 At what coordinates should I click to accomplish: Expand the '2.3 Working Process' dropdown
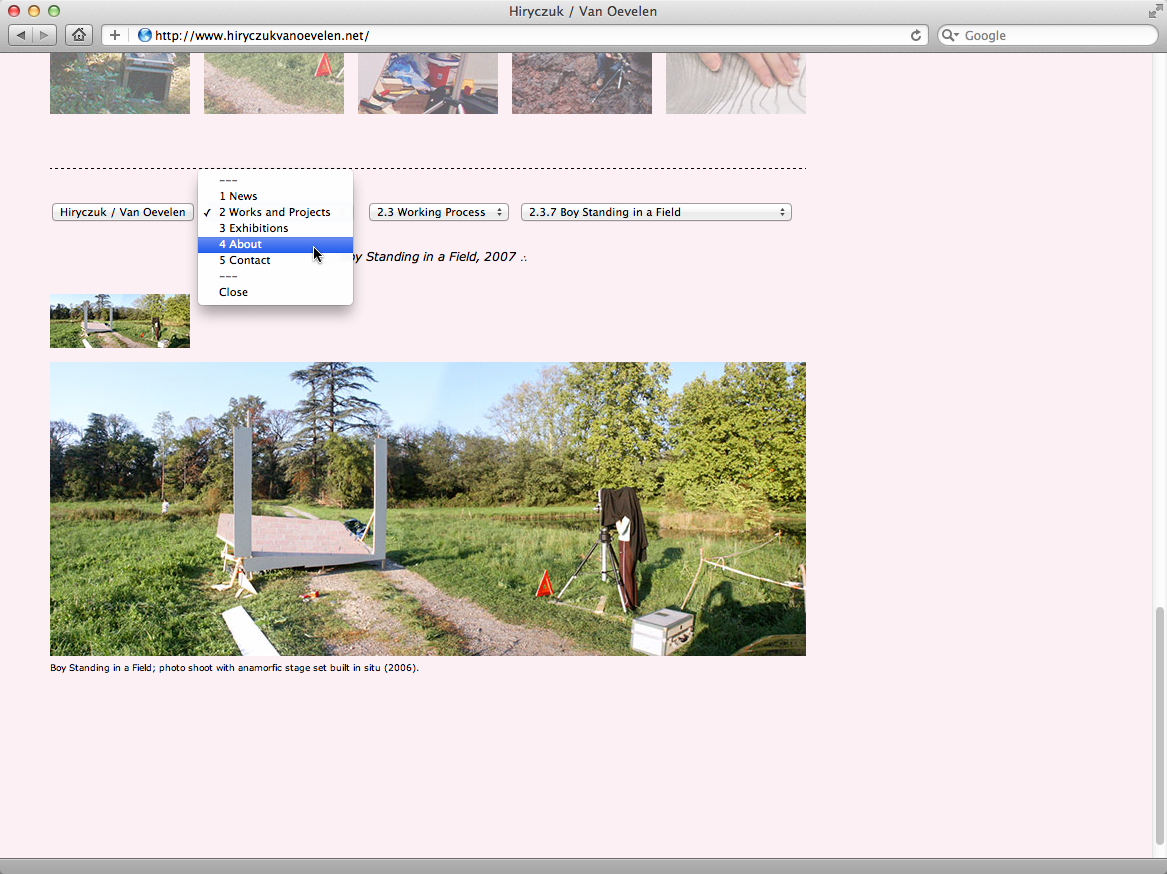tap(438, 212)
